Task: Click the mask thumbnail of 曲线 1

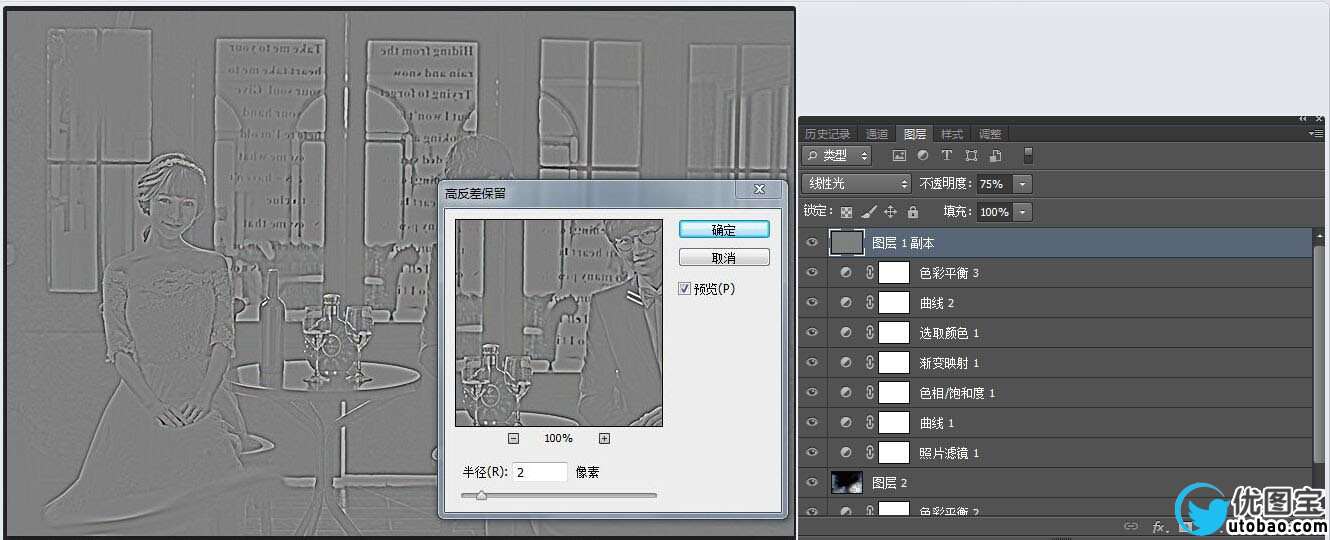Action: (893, 423)
